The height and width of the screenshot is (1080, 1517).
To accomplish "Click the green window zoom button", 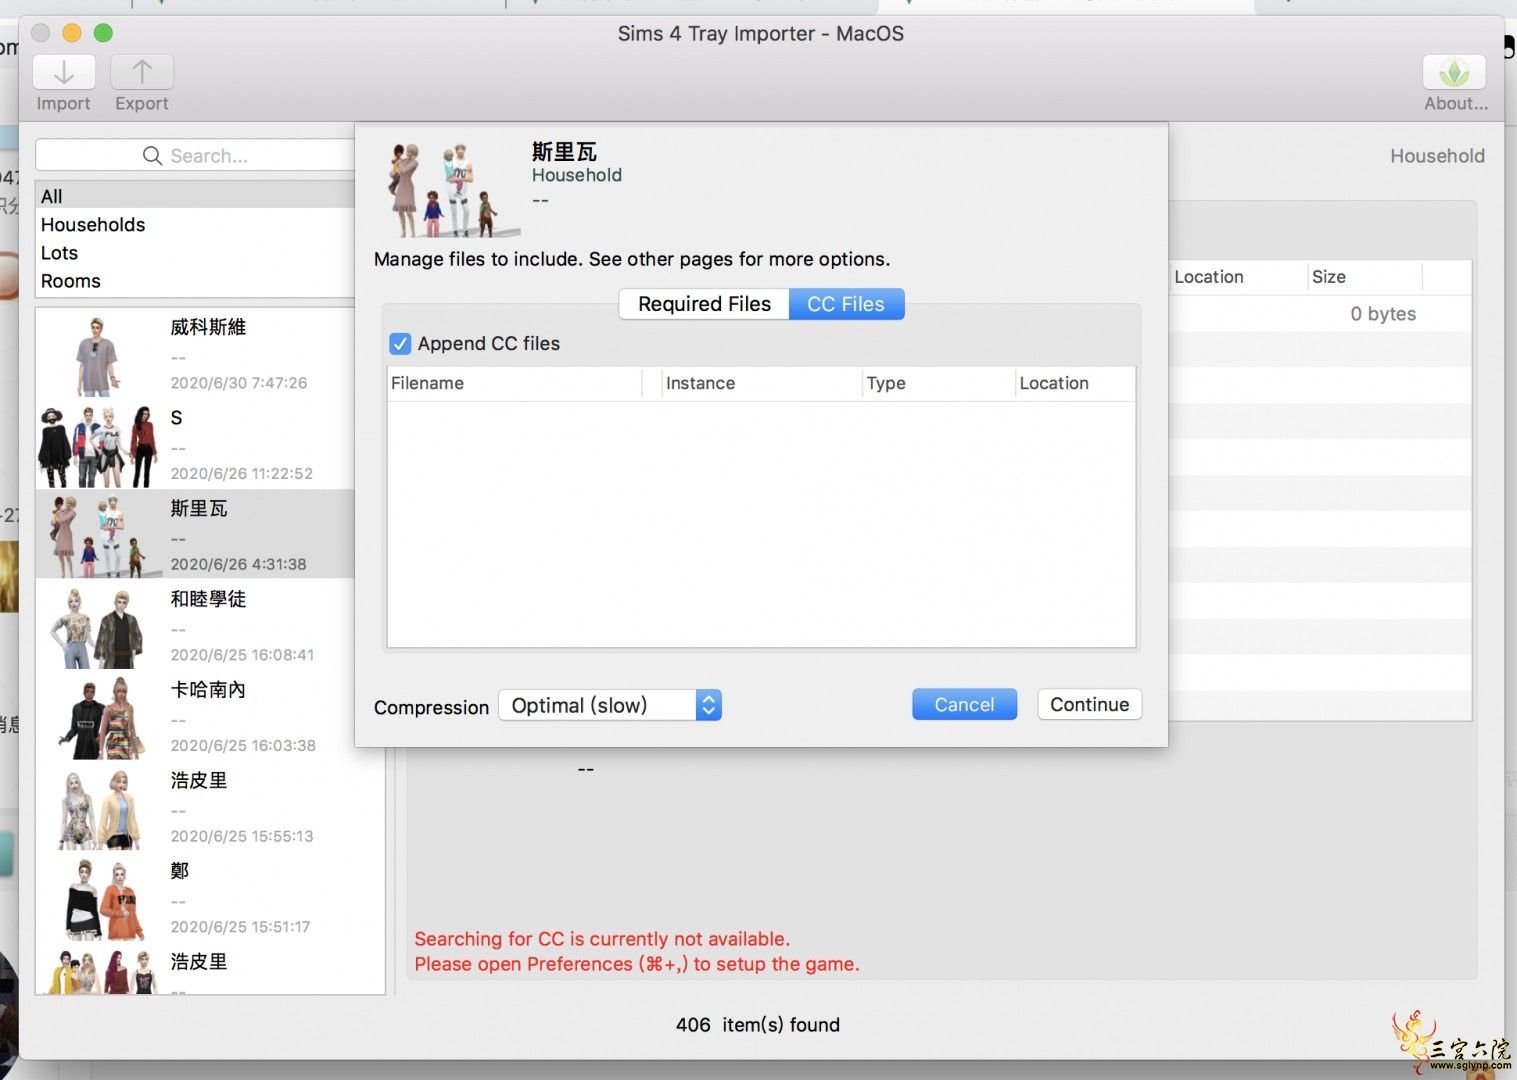I will pyautogui.click(x=103, y=33).
